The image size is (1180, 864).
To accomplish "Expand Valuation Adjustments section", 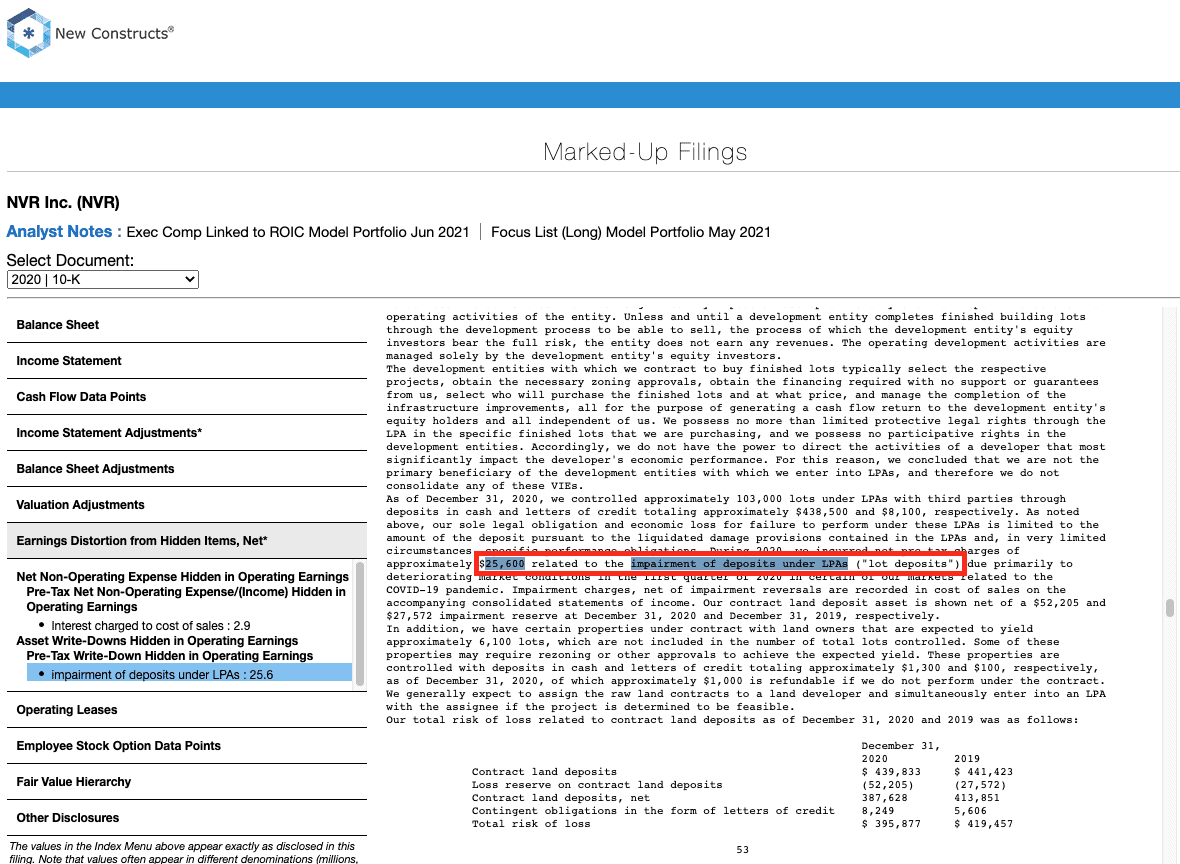I will coord(187,505).
